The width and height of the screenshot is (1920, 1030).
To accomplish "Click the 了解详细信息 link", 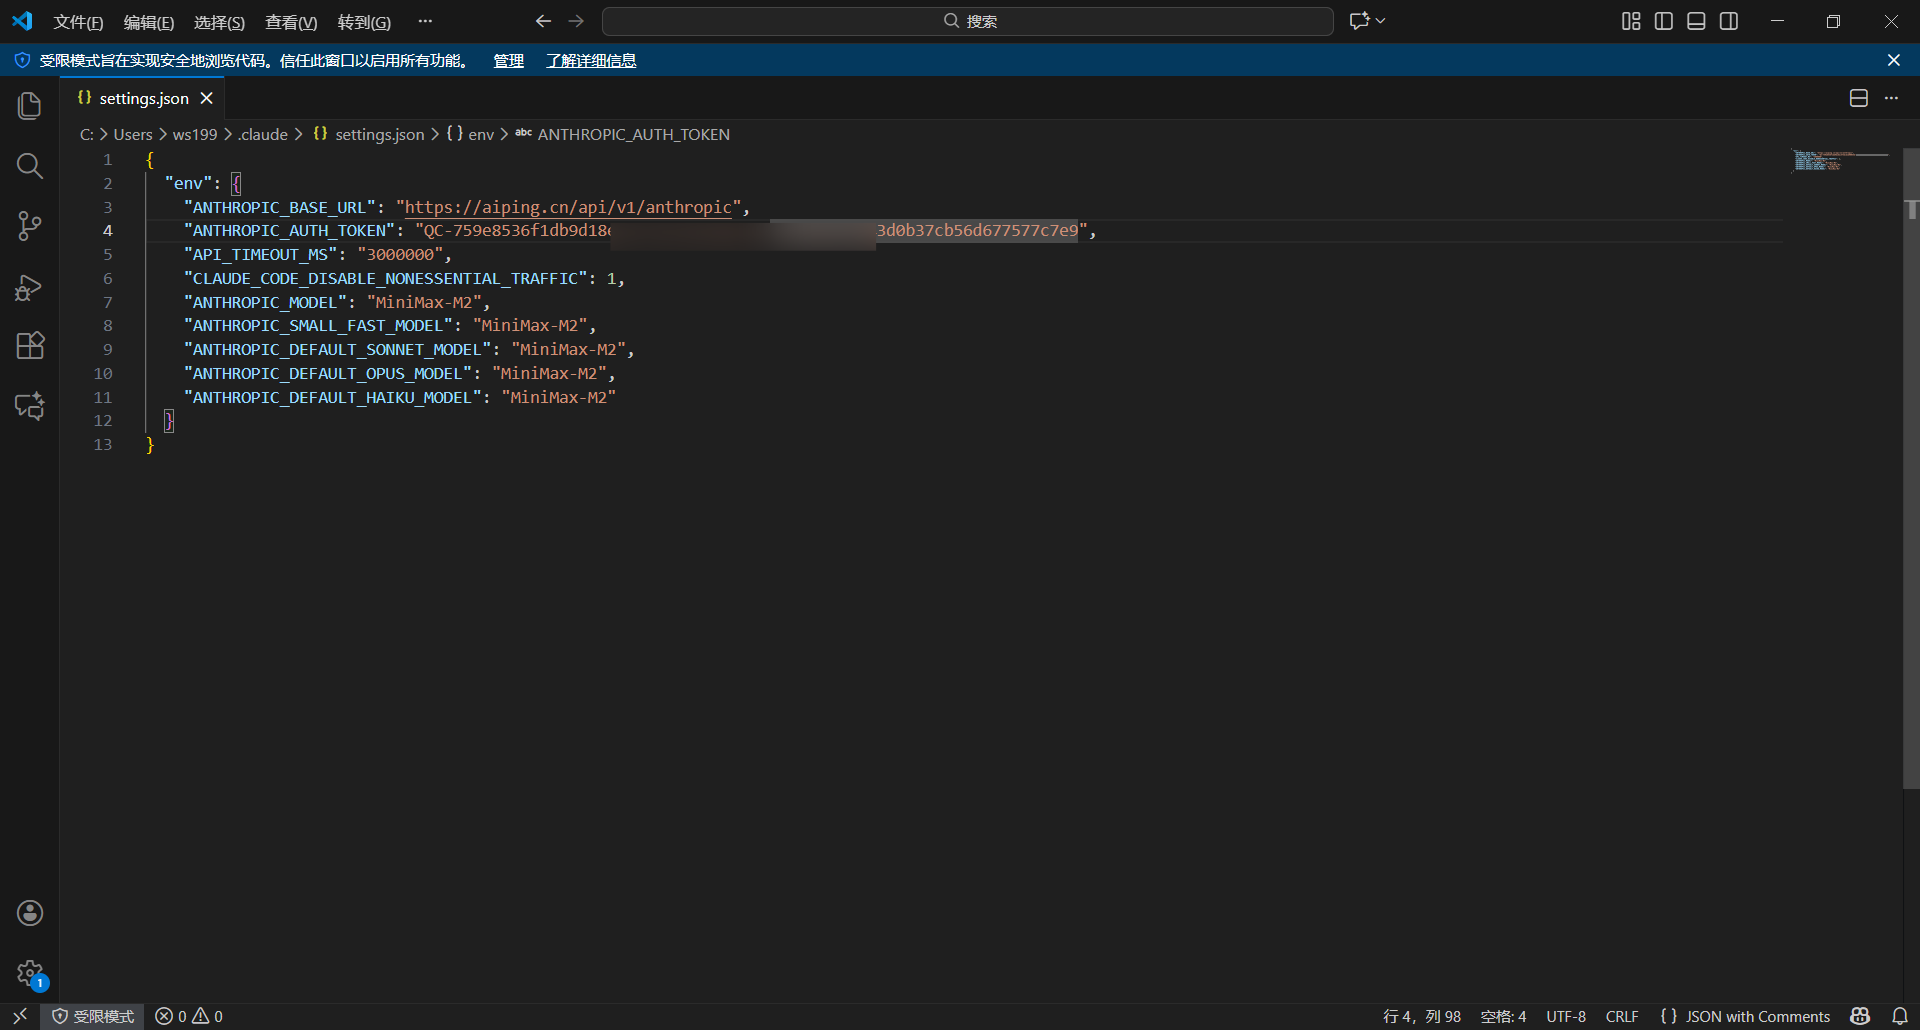I will click(591, 61).
